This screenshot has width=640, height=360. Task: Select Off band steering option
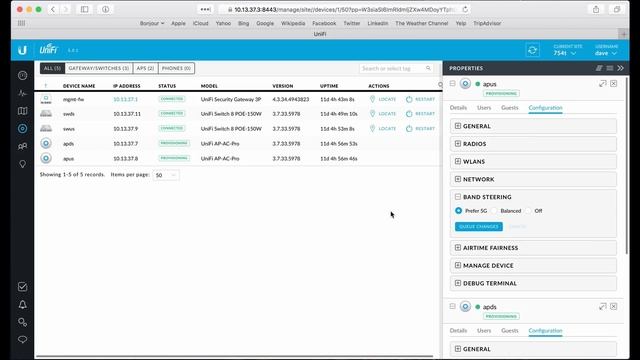point(529,211)
